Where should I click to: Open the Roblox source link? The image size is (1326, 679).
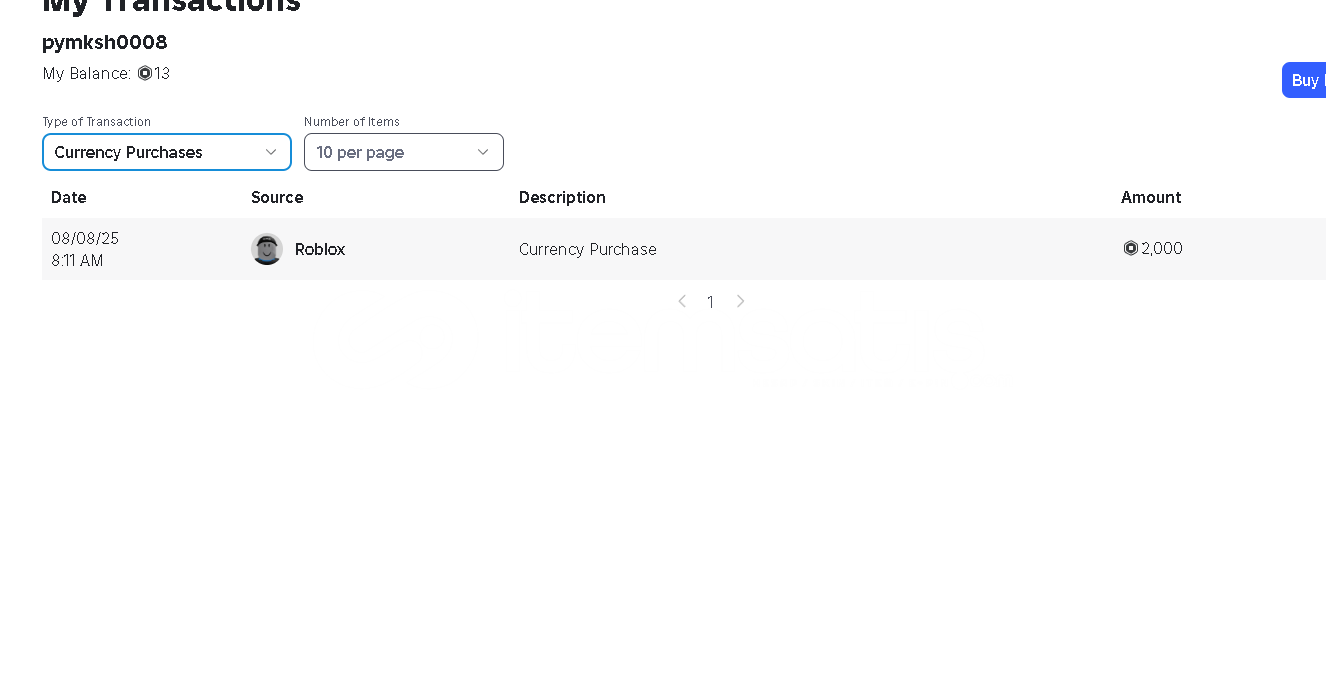320,249
